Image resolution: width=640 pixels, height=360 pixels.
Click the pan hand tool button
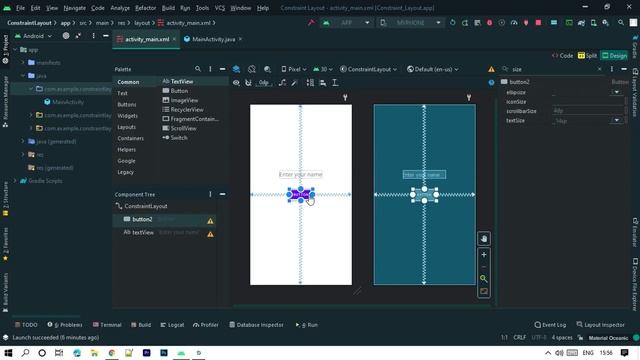[484, 239]
